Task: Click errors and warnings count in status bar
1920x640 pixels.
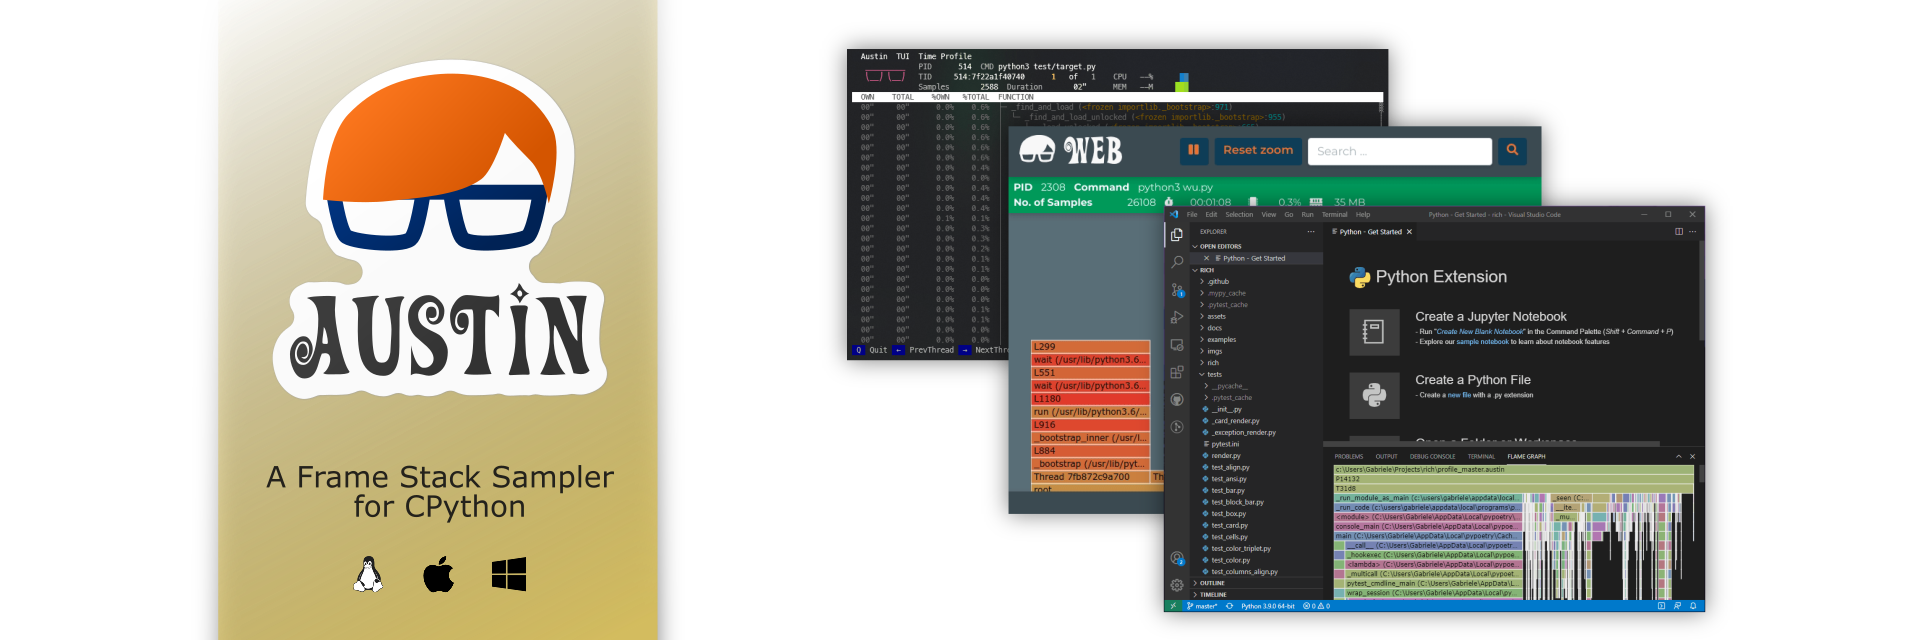Action: point(1316,606)
